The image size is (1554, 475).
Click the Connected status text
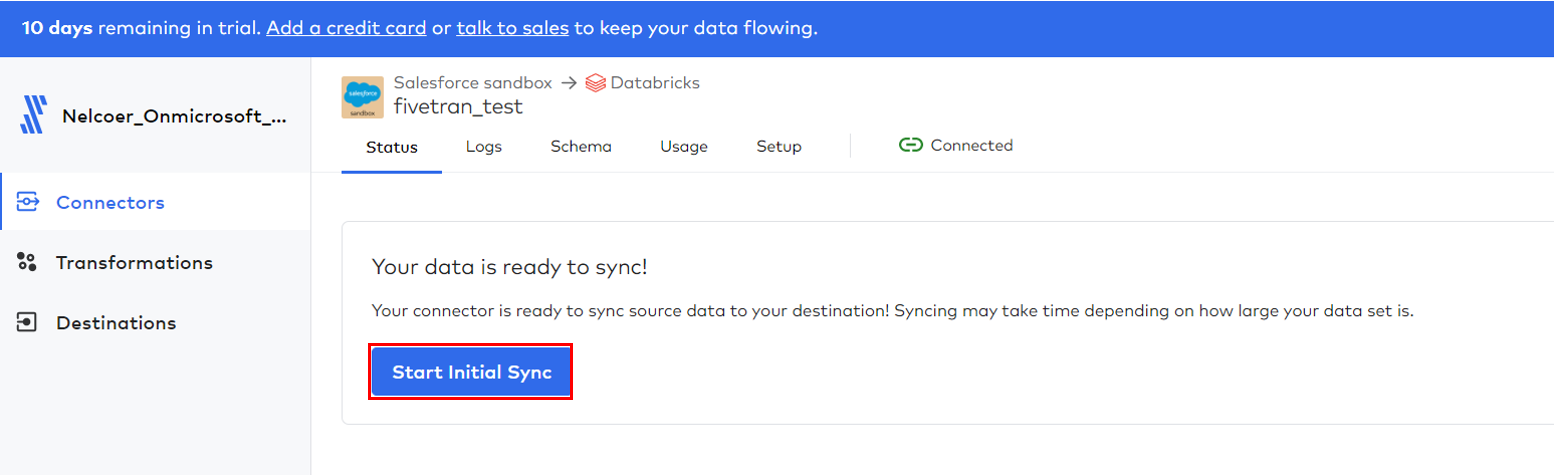pos(971,145)
